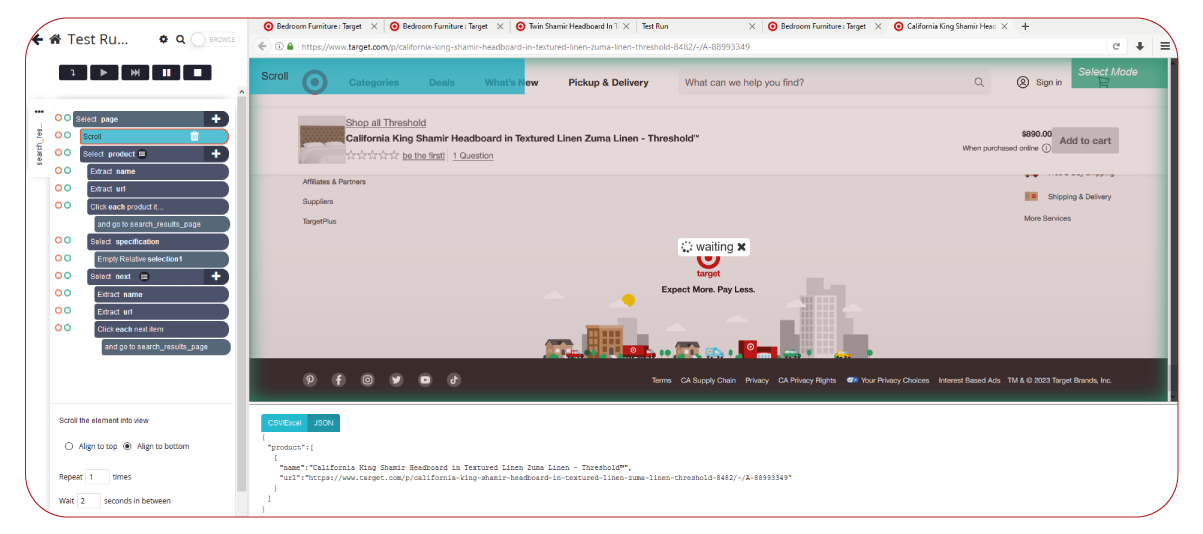
Task: Switch to the CSV/Excel results tab
Action: 285,423
